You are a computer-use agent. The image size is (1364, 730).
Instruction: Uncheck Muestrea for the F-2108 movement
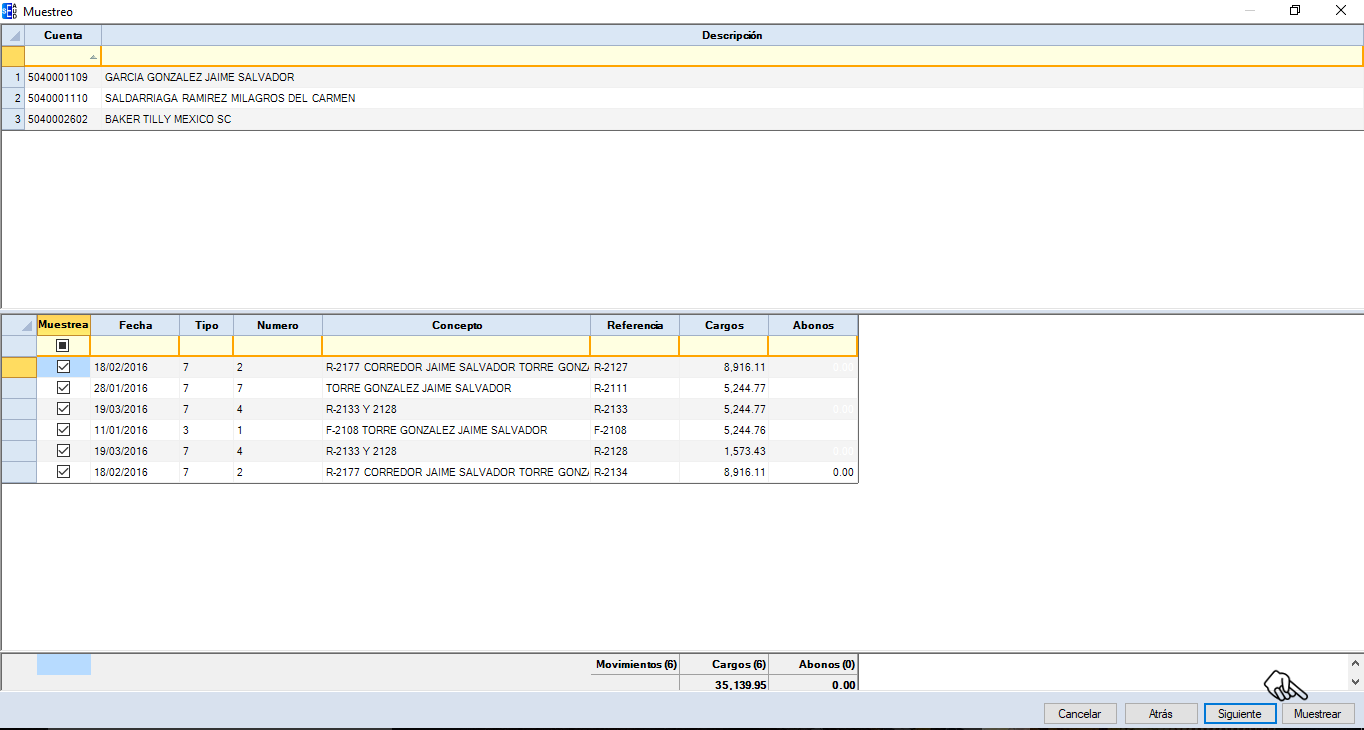63,430
